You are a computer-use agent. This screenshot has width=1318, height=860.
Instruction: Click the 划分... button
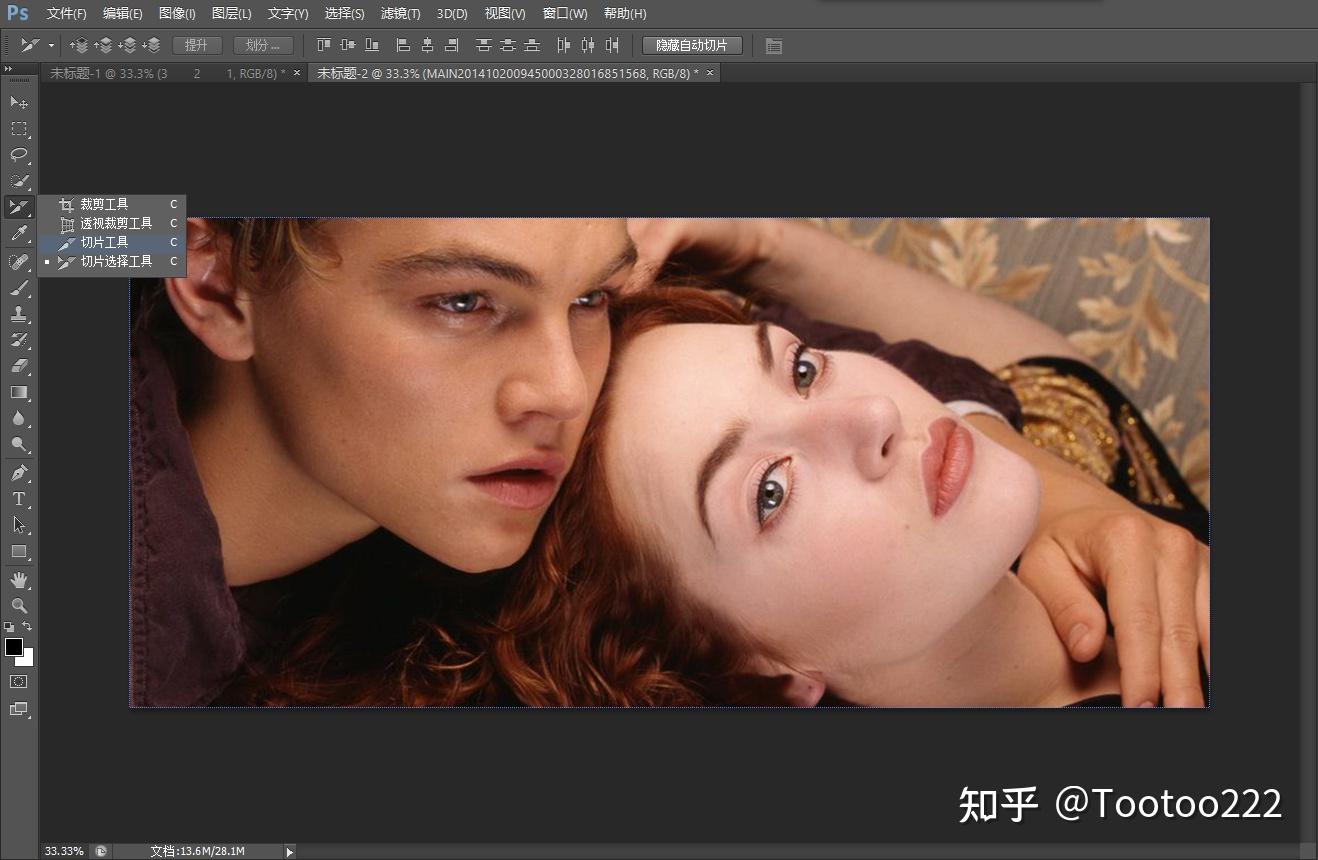[x=264, y=45]
